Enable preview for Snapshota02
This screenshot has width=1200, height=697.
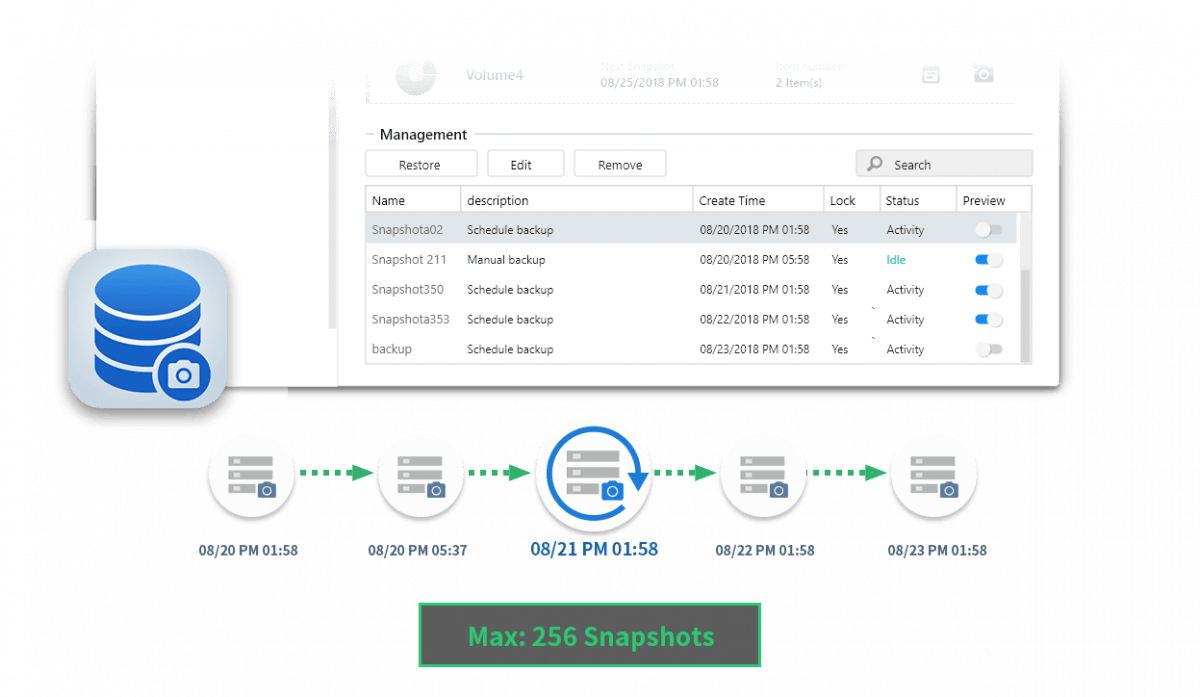[988, 230]
